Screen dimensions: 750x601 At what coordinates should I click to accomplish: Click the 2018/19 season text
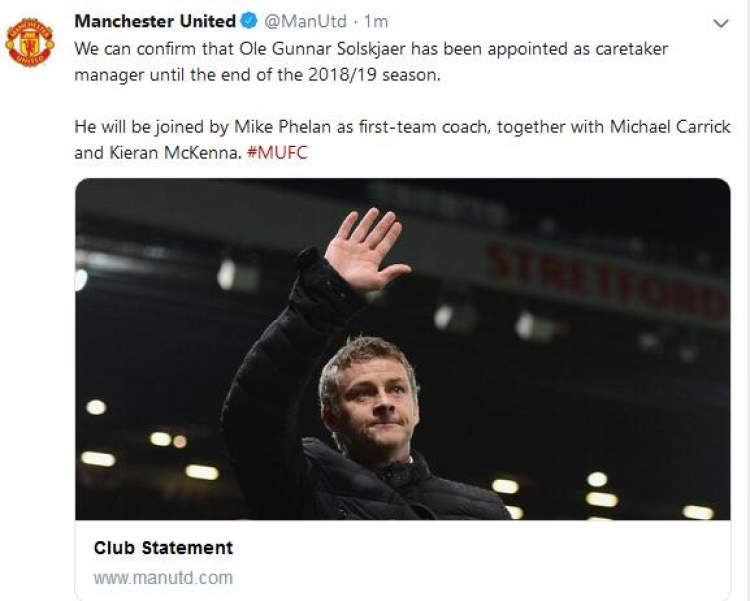pyautogui.click(x=374, y=75)
